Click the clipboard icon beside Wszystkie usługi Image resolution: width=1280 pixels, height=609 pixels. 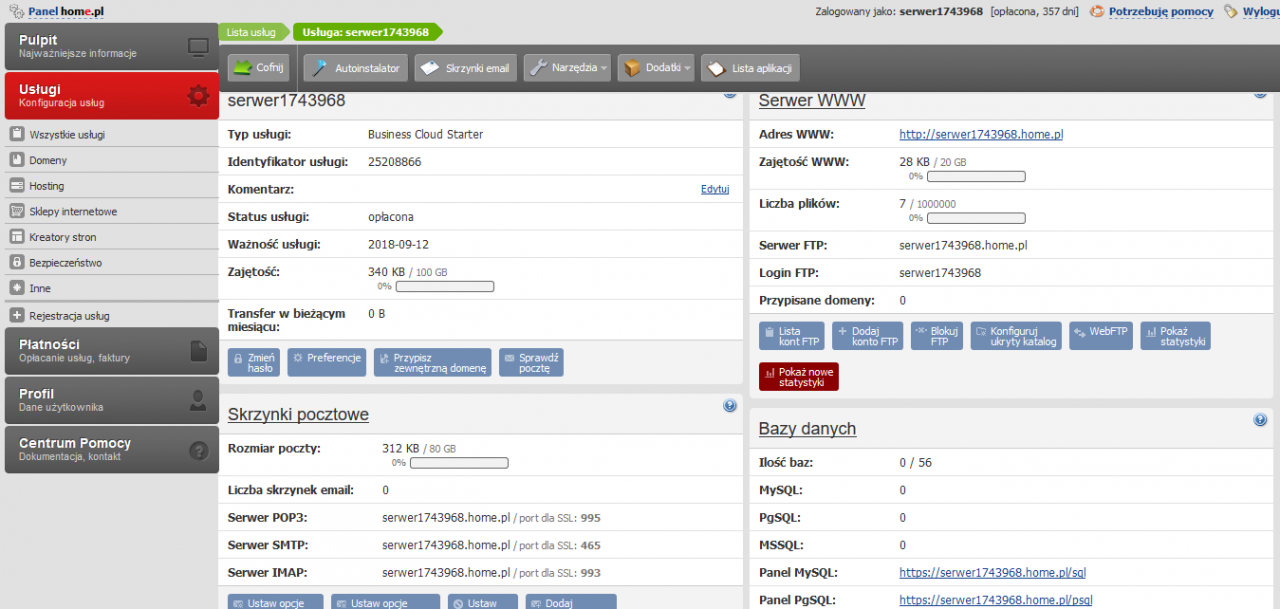(17, 134)
